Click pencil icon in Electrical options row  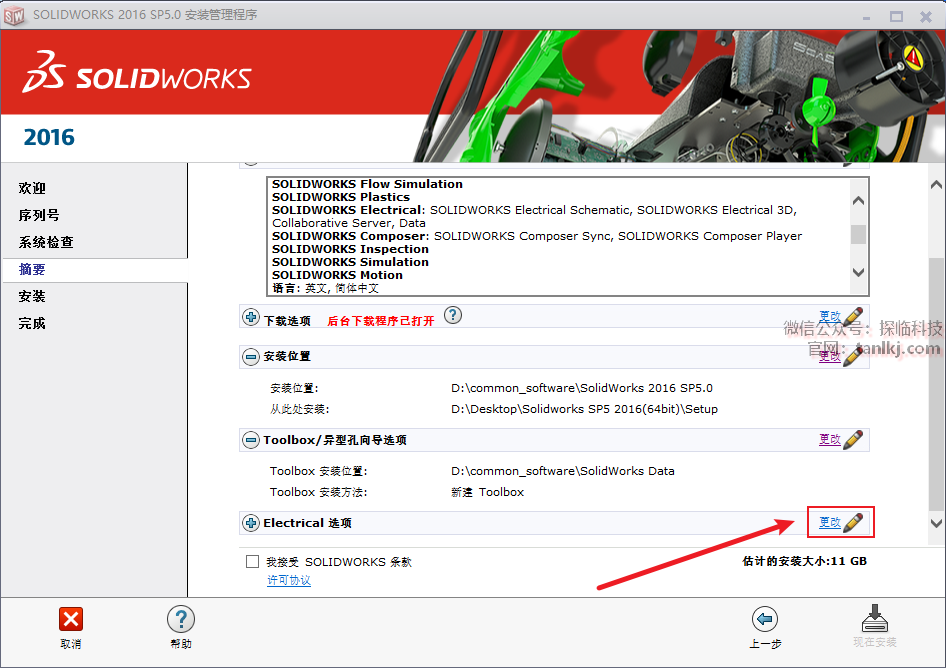click(853, 522)
